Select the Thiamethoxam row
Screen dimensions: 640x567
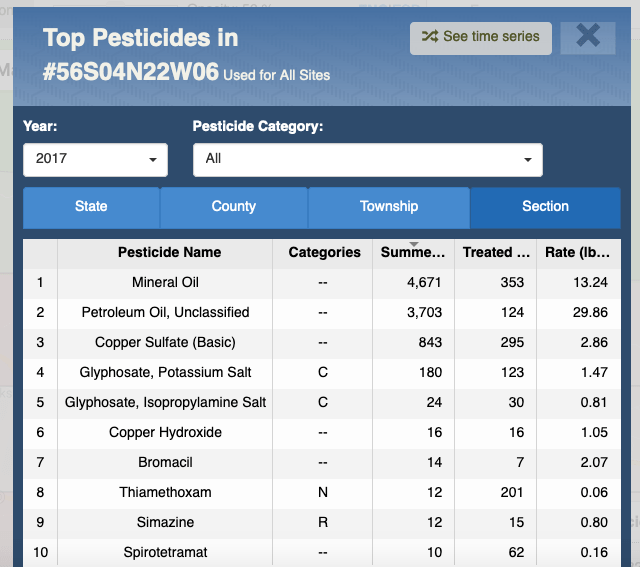pos(166,493)
